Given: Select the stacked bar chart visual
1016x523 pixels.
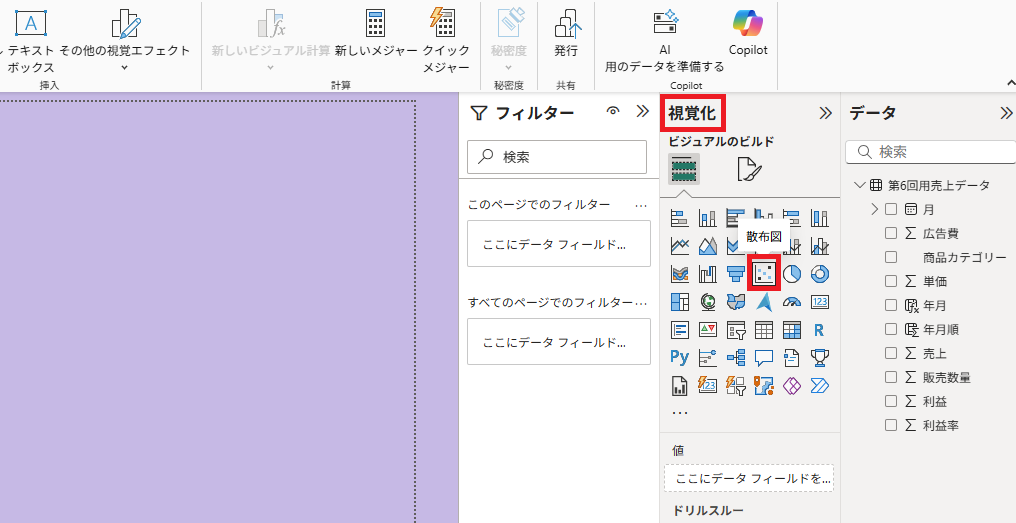Looking at the screenshot, I should (x=679, y=218).
